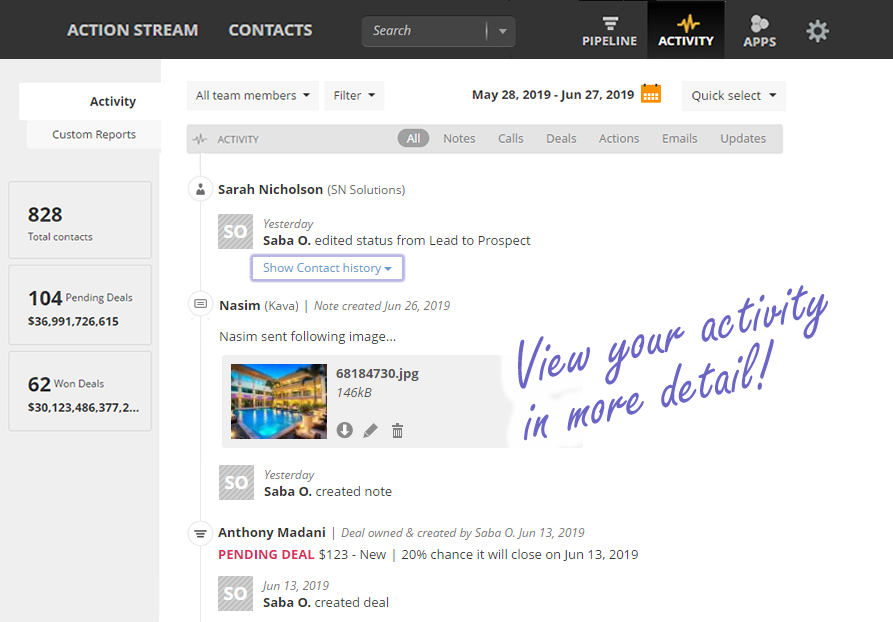Click the deal icon beside Anthony Madani
The image size is (893, 622).
200,534
